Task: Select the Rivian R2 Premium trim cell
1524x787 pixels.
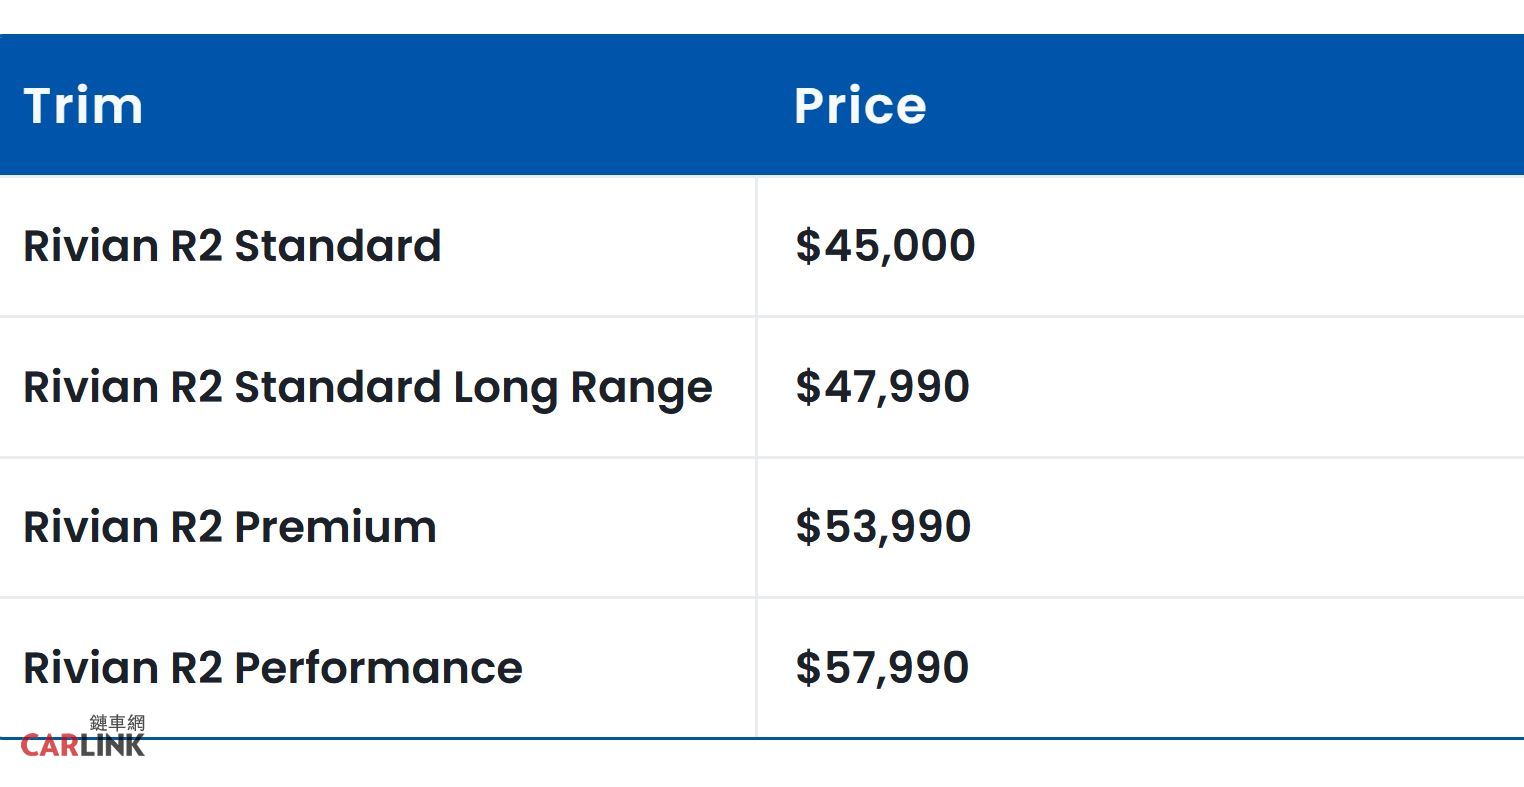Action: click(229, 528)
